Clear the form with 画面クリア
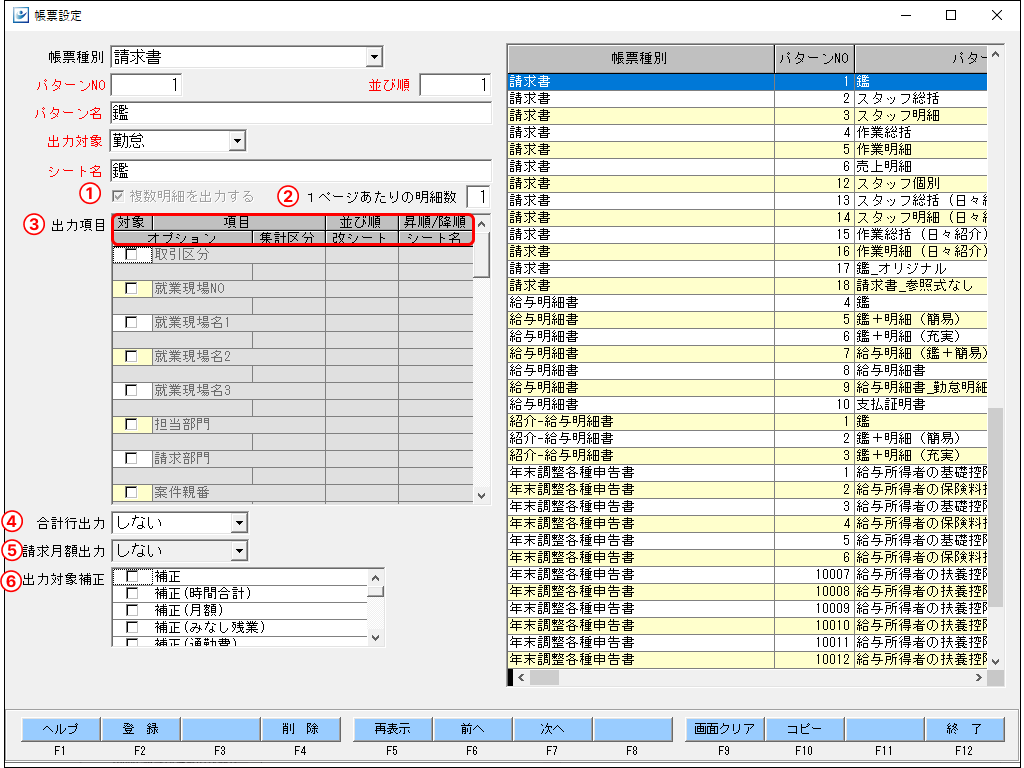Viewport: 1024px width, 768px height. click(x=725, y=729)
